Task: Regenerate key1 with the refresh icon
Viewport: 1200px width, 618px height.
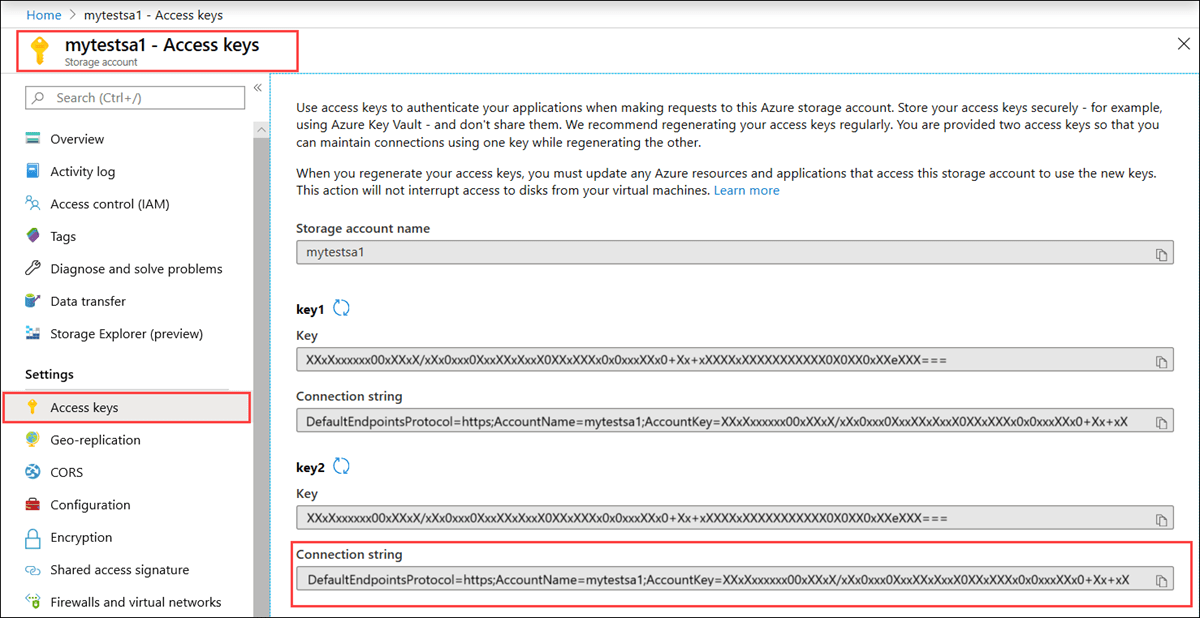Action: point(341,308)
